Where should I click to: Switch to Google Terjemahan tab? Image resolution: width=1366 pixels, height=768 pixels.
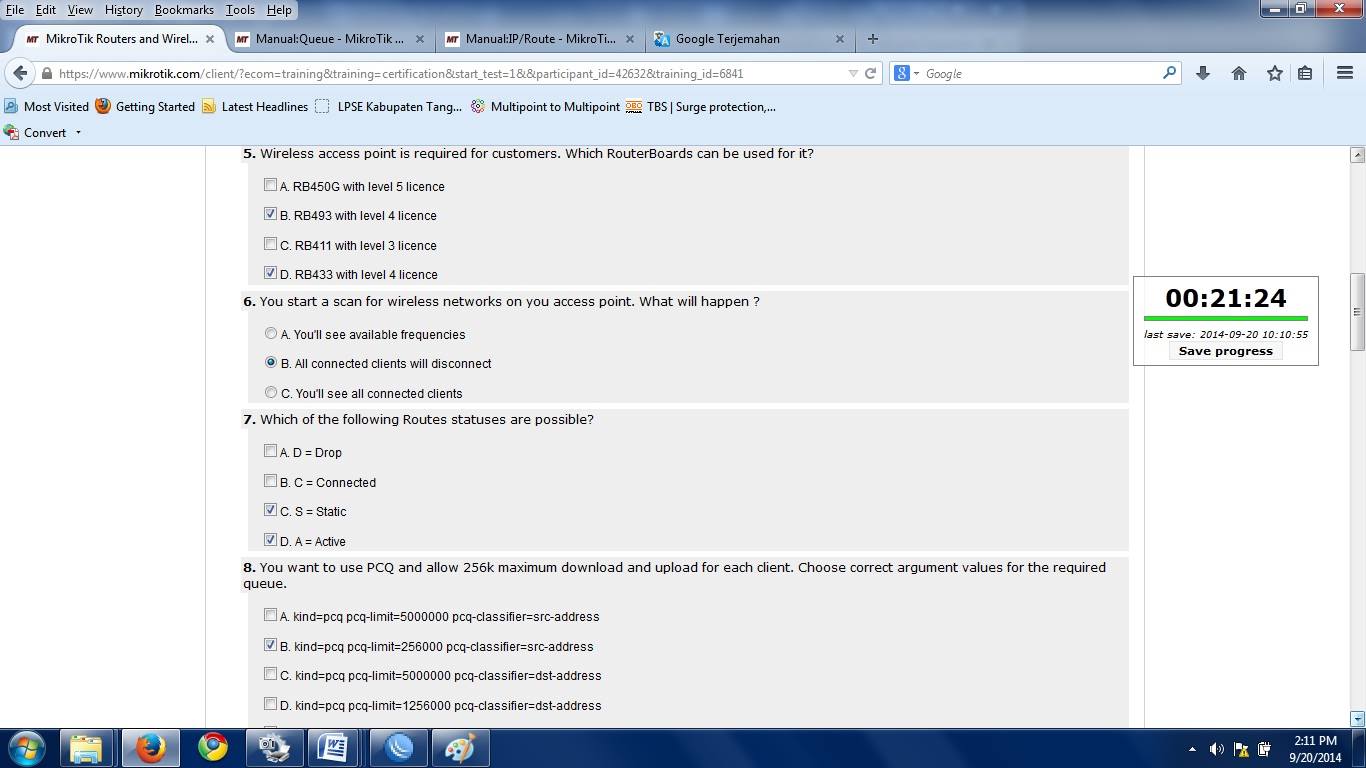[750, 39]
